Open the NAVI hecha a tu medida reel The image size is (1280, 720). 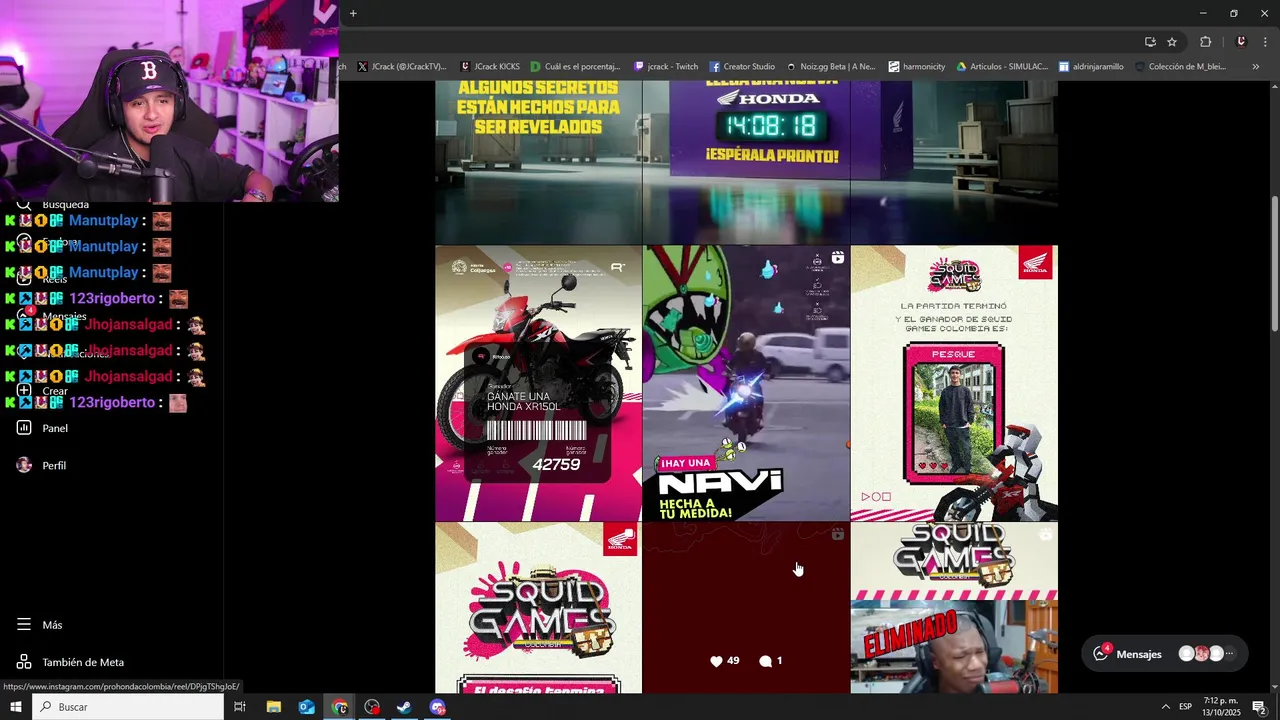pyautogui.click(x=746, y=383)
